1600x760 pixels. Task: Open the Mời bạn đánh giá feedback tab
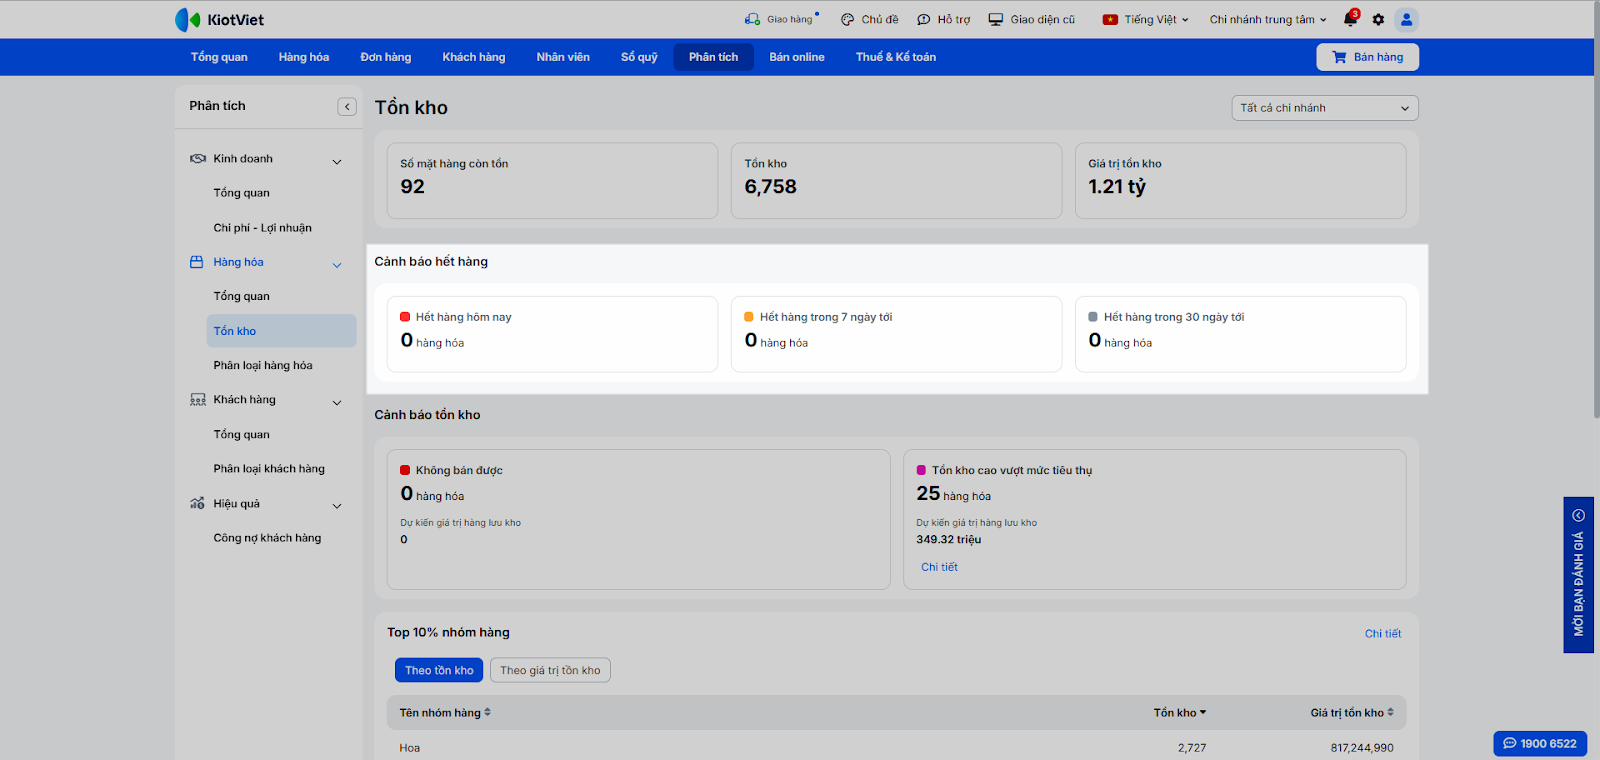point(1578,575)
